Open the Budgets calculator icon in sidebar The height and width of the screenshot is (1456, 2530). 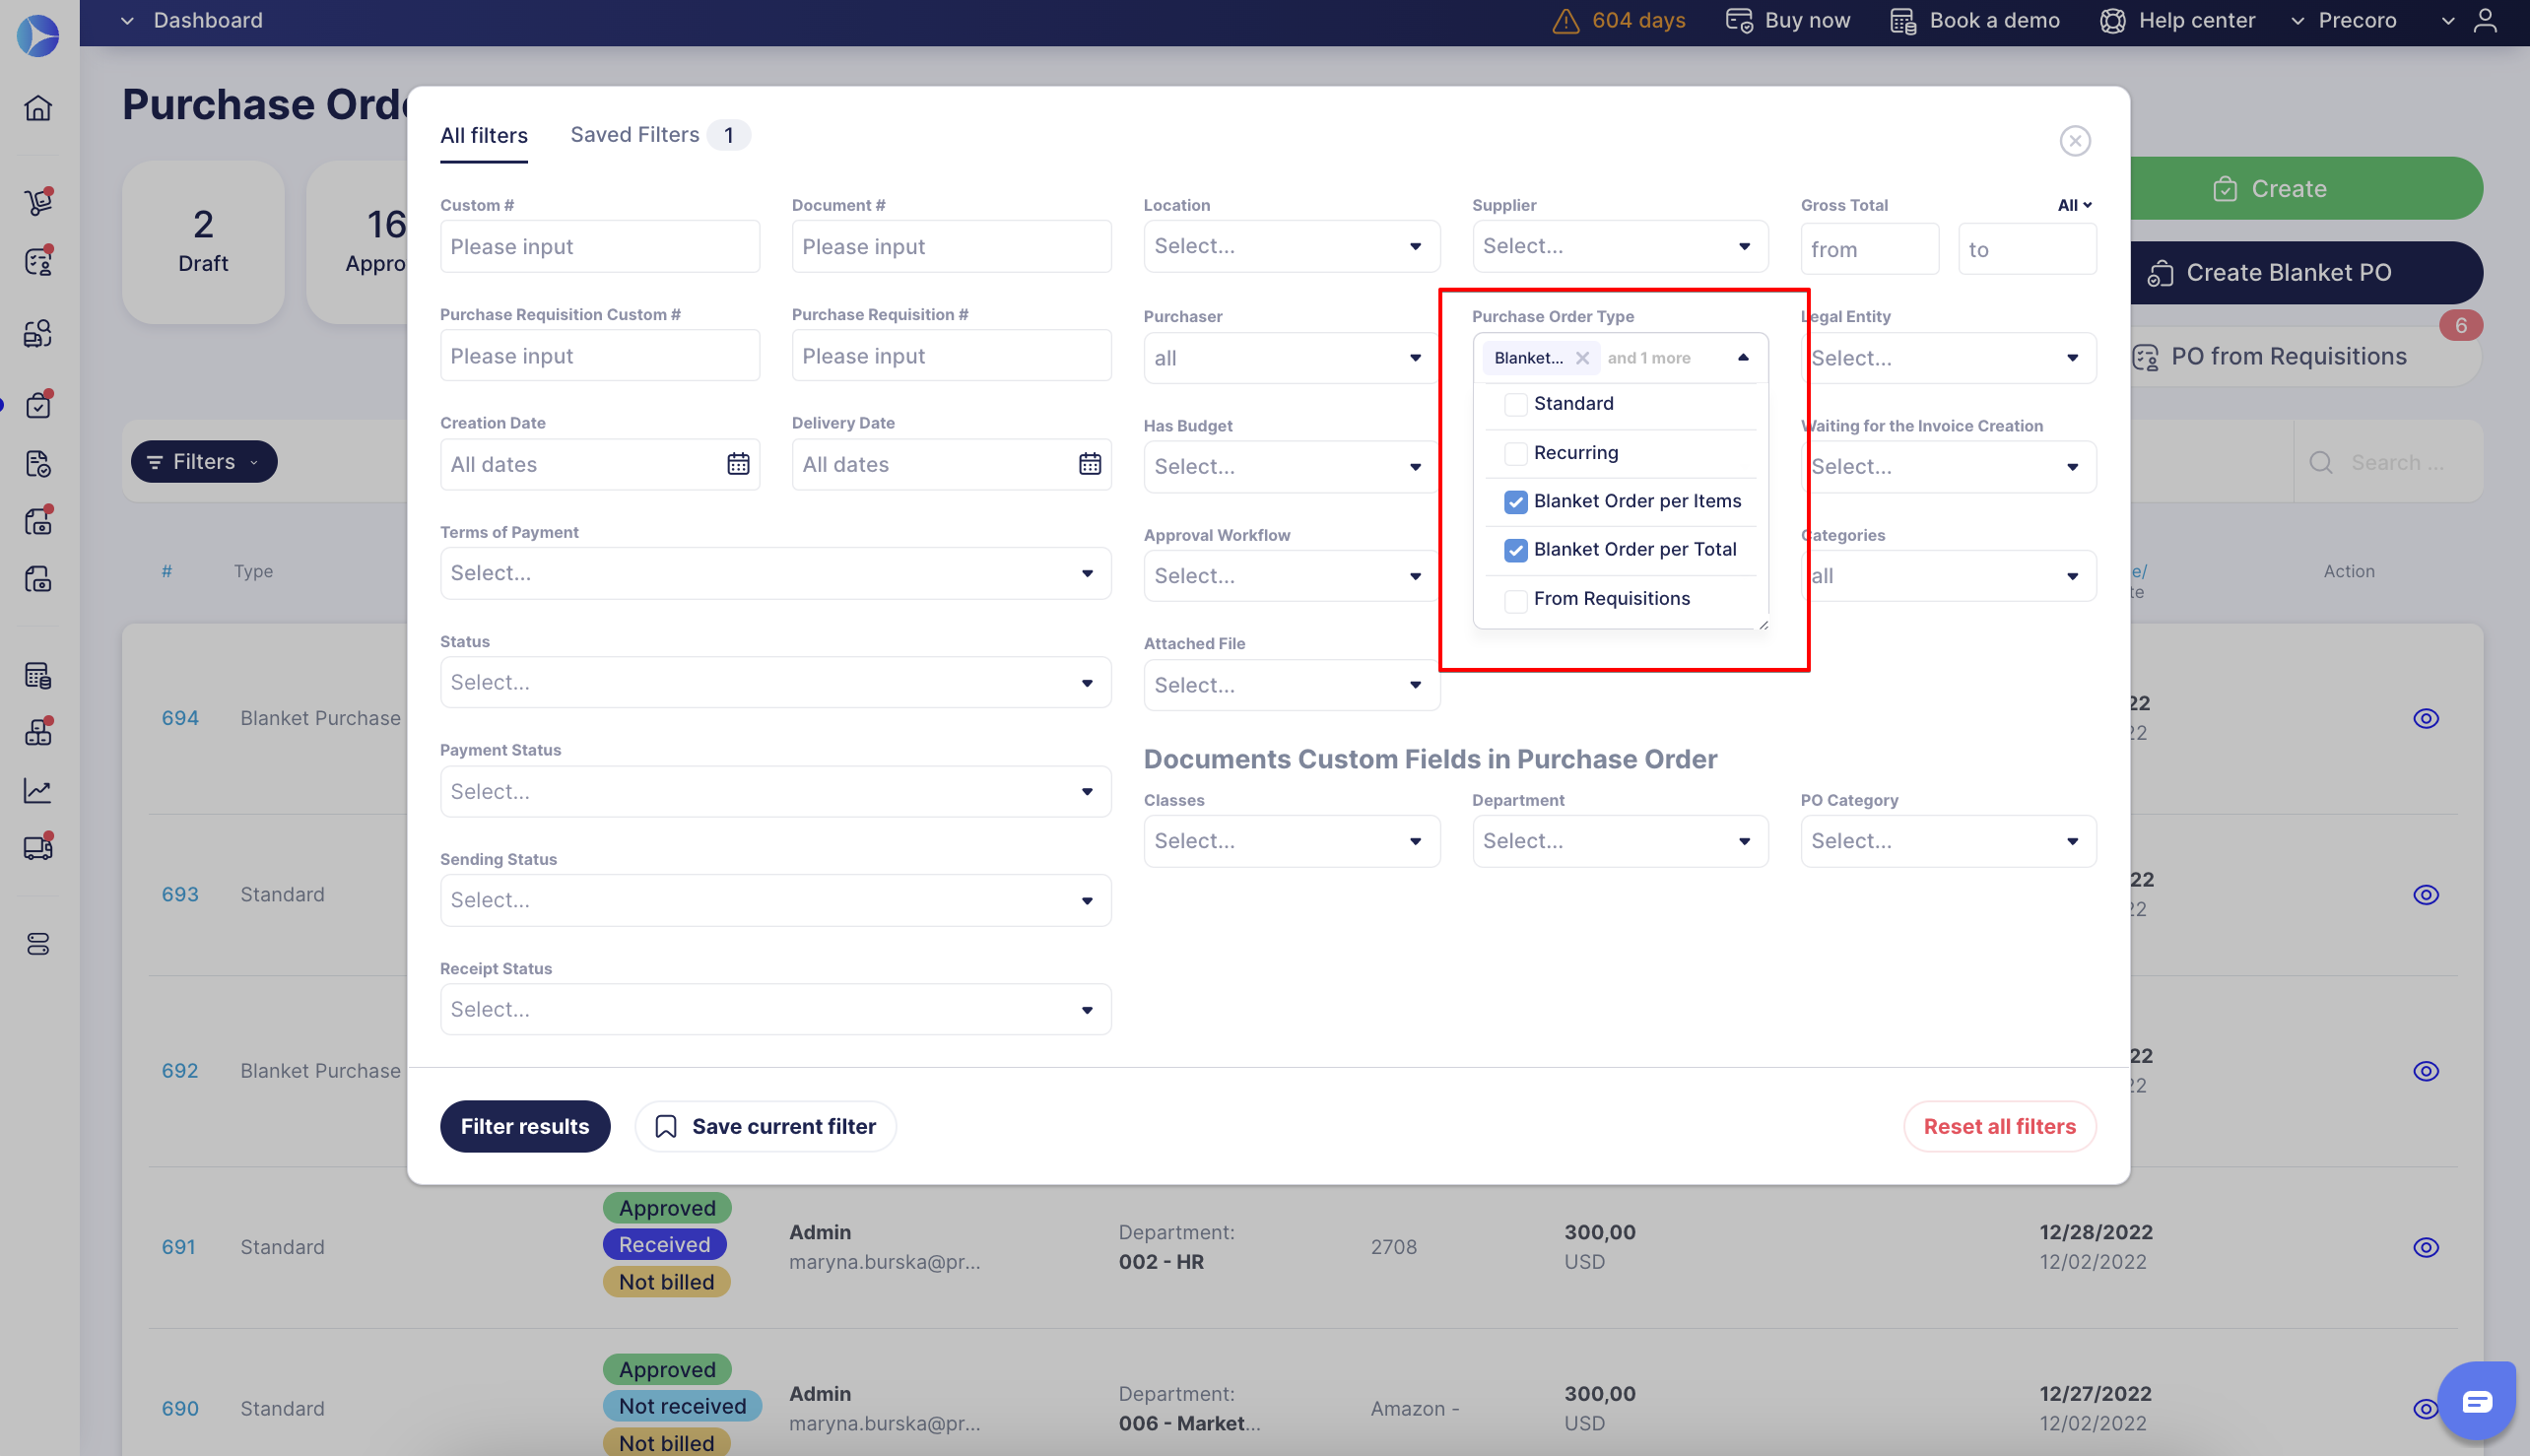coord(38,675)
